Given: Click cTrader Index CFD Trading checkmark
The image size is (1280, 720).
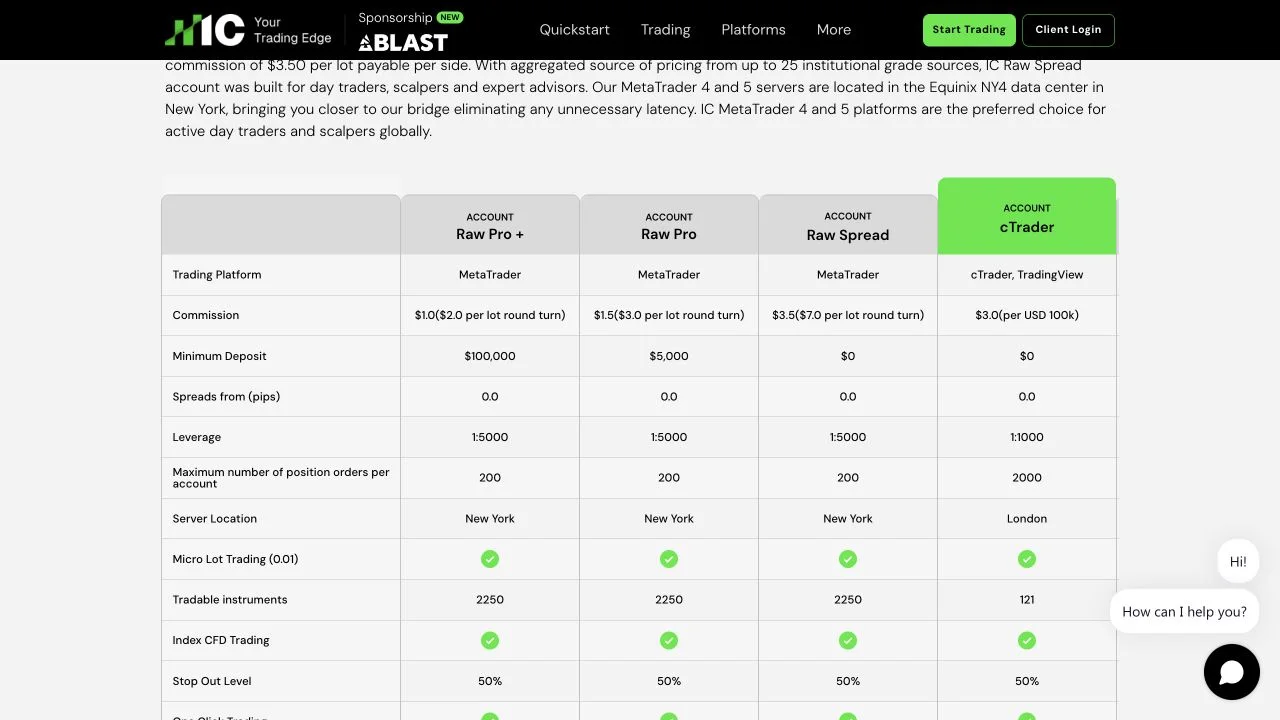Looking at the screenshot, I should coord(1027,640).
